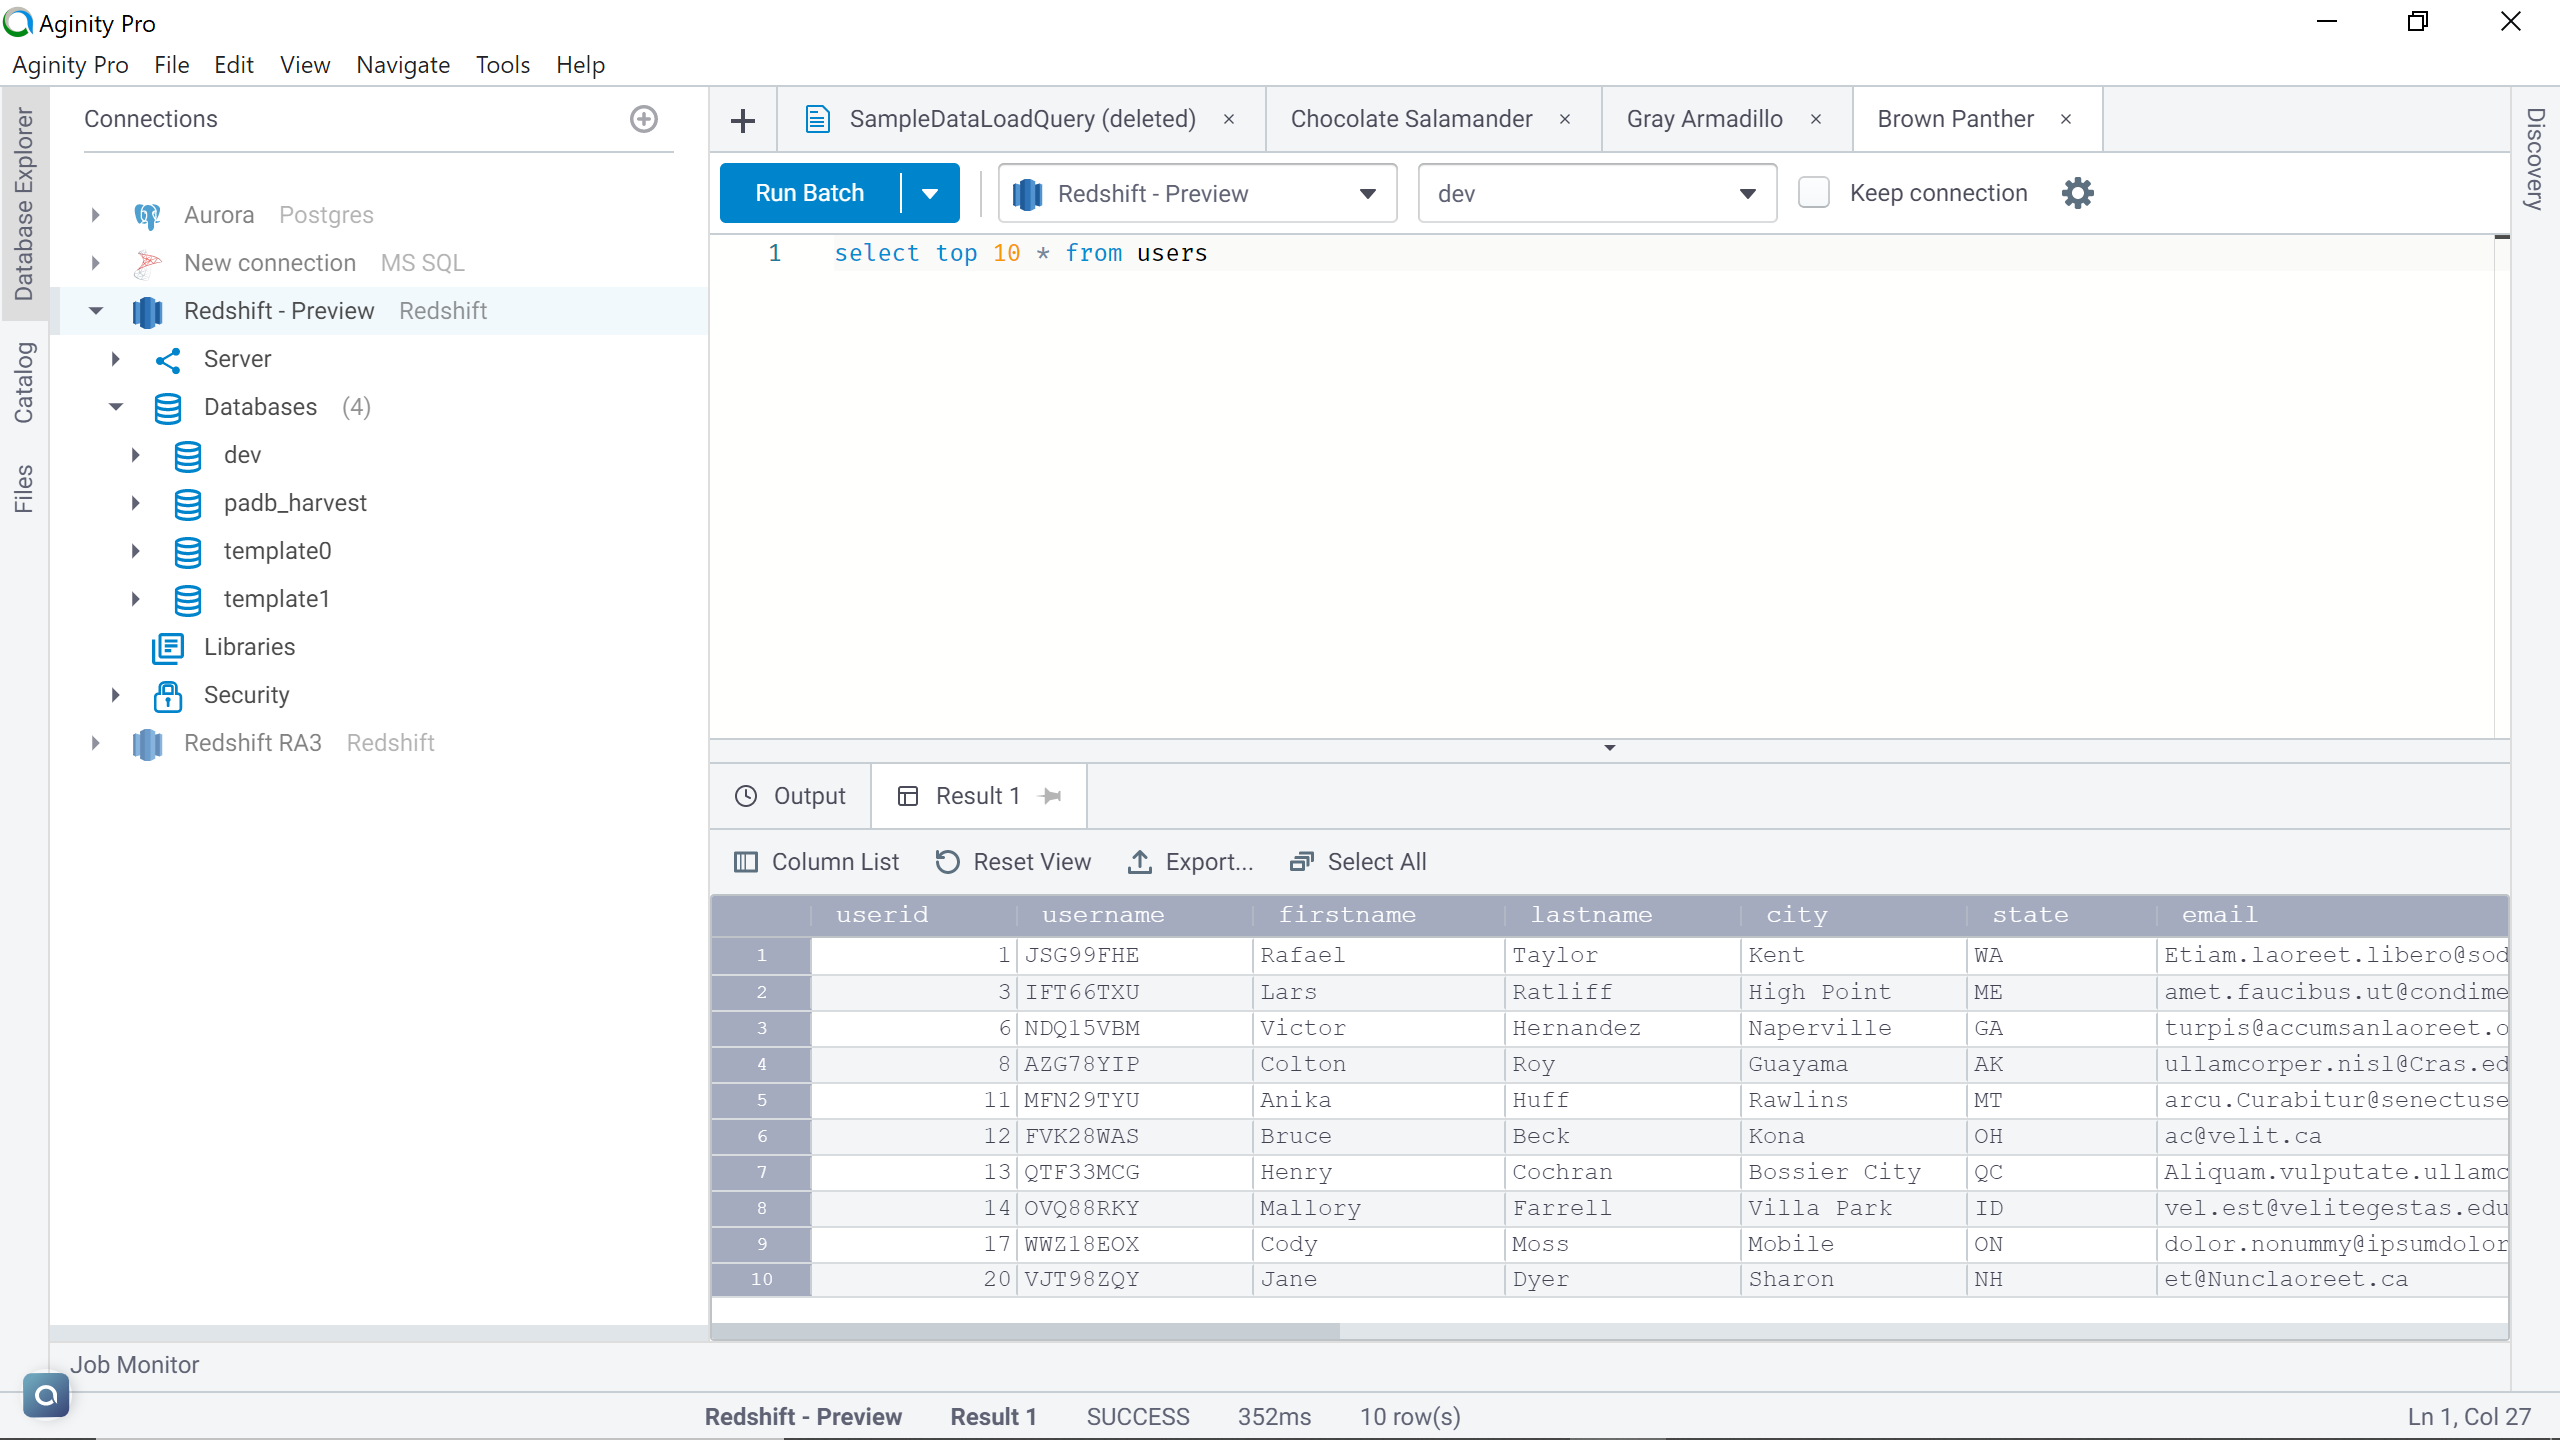This screenshot has height=1440, width=2560.
Task: Enable the Keep connection checkbox
Action: [1813, 193]
